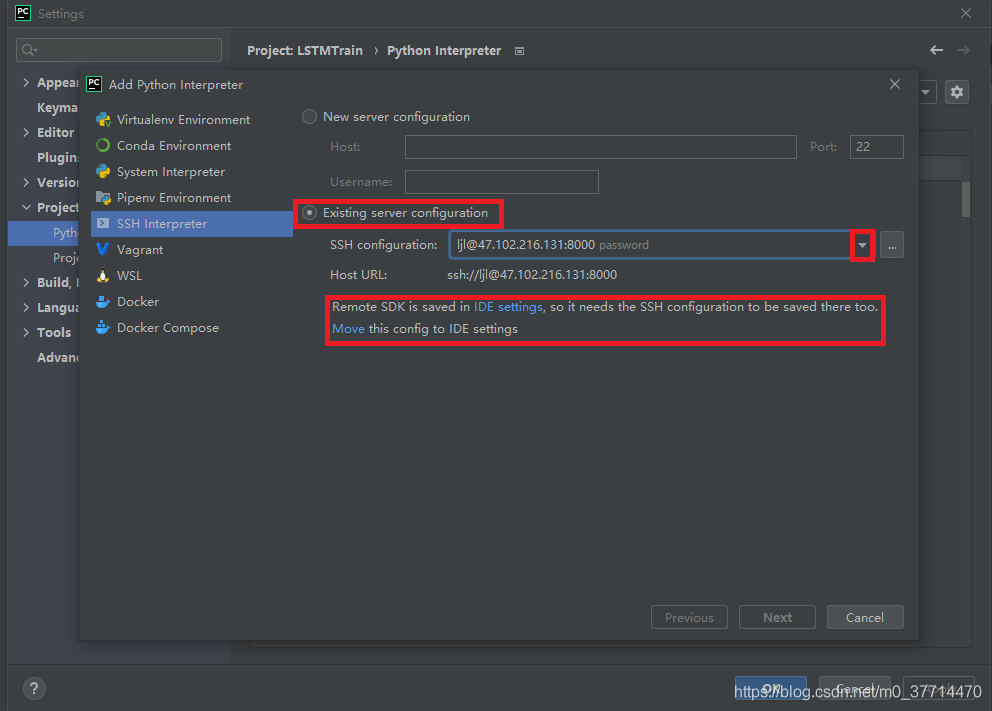Select Existing server configuration radio button
The height and width of the screenshot is (711, 992).
click(x=310, y=213)
